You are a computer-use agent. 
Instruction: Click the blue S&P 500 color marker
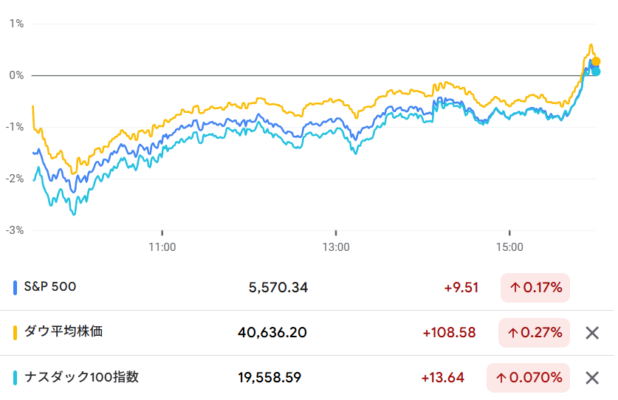coord(15,288)
